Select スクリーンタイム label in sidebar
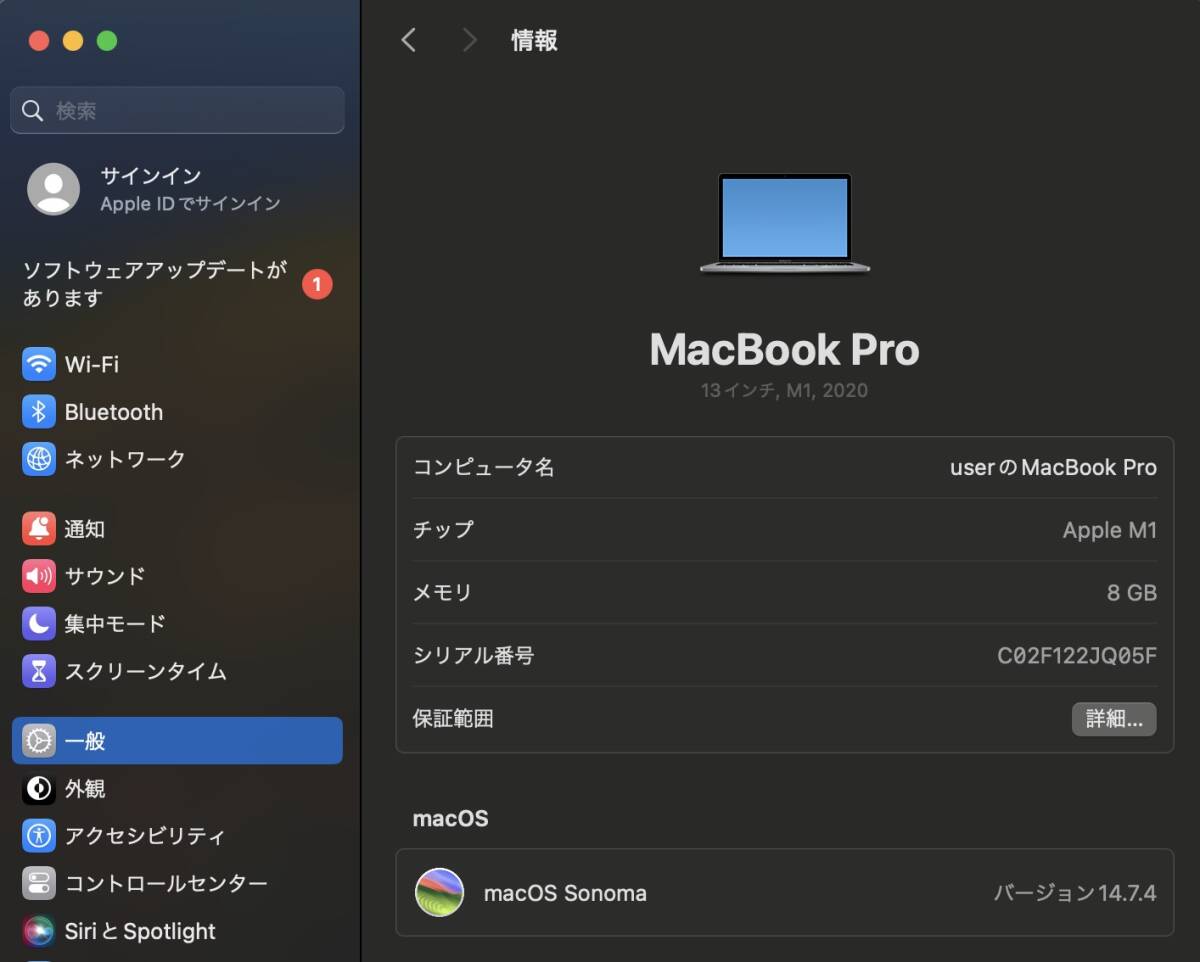This screenshot has width=1200, height=962. pyautogui.click(x=146, y=671)
